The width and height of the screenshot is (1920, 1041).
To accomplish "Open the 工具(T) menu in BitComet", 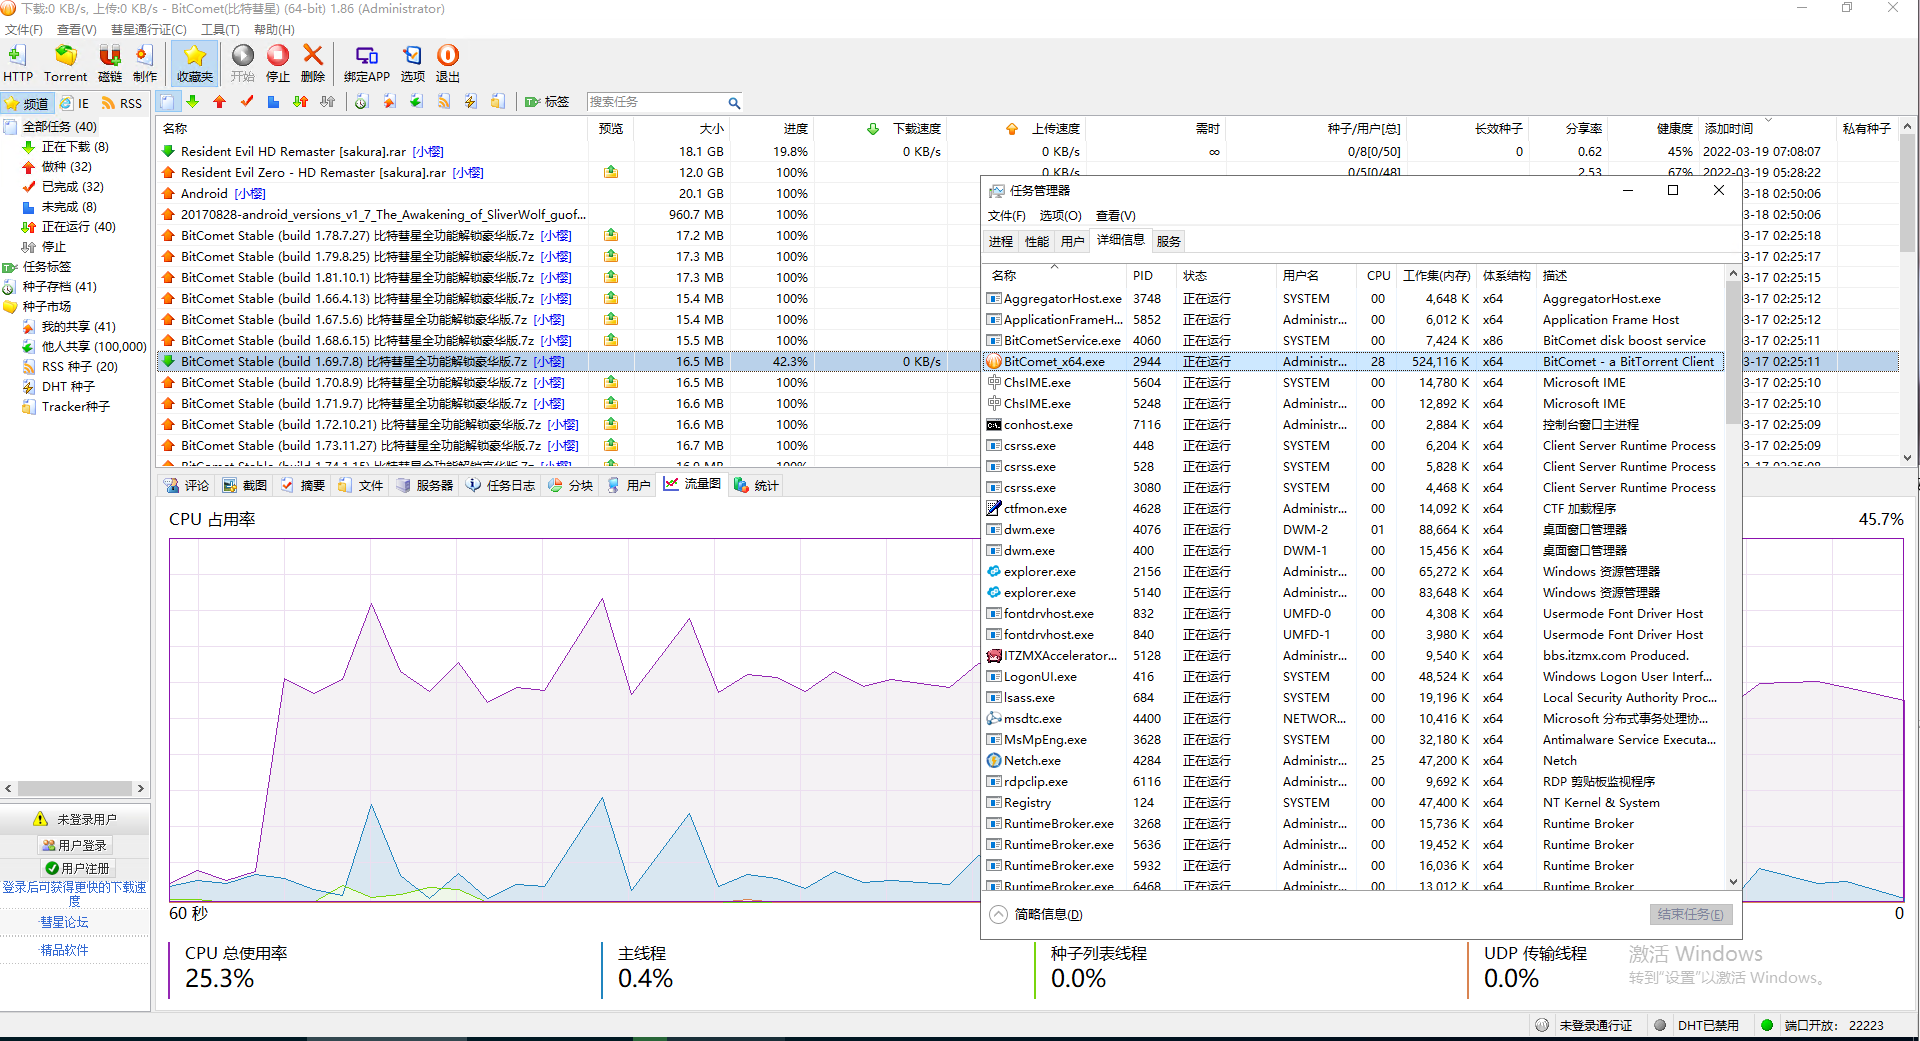I will click(x=219, y=29).
